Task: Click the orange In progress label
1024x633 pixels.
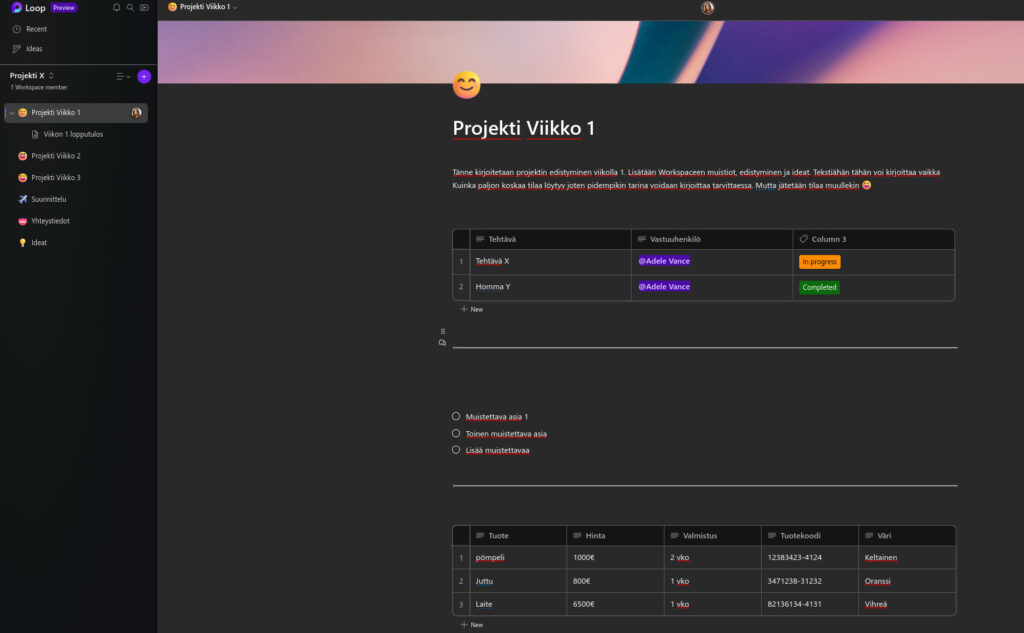Action: 820,261
